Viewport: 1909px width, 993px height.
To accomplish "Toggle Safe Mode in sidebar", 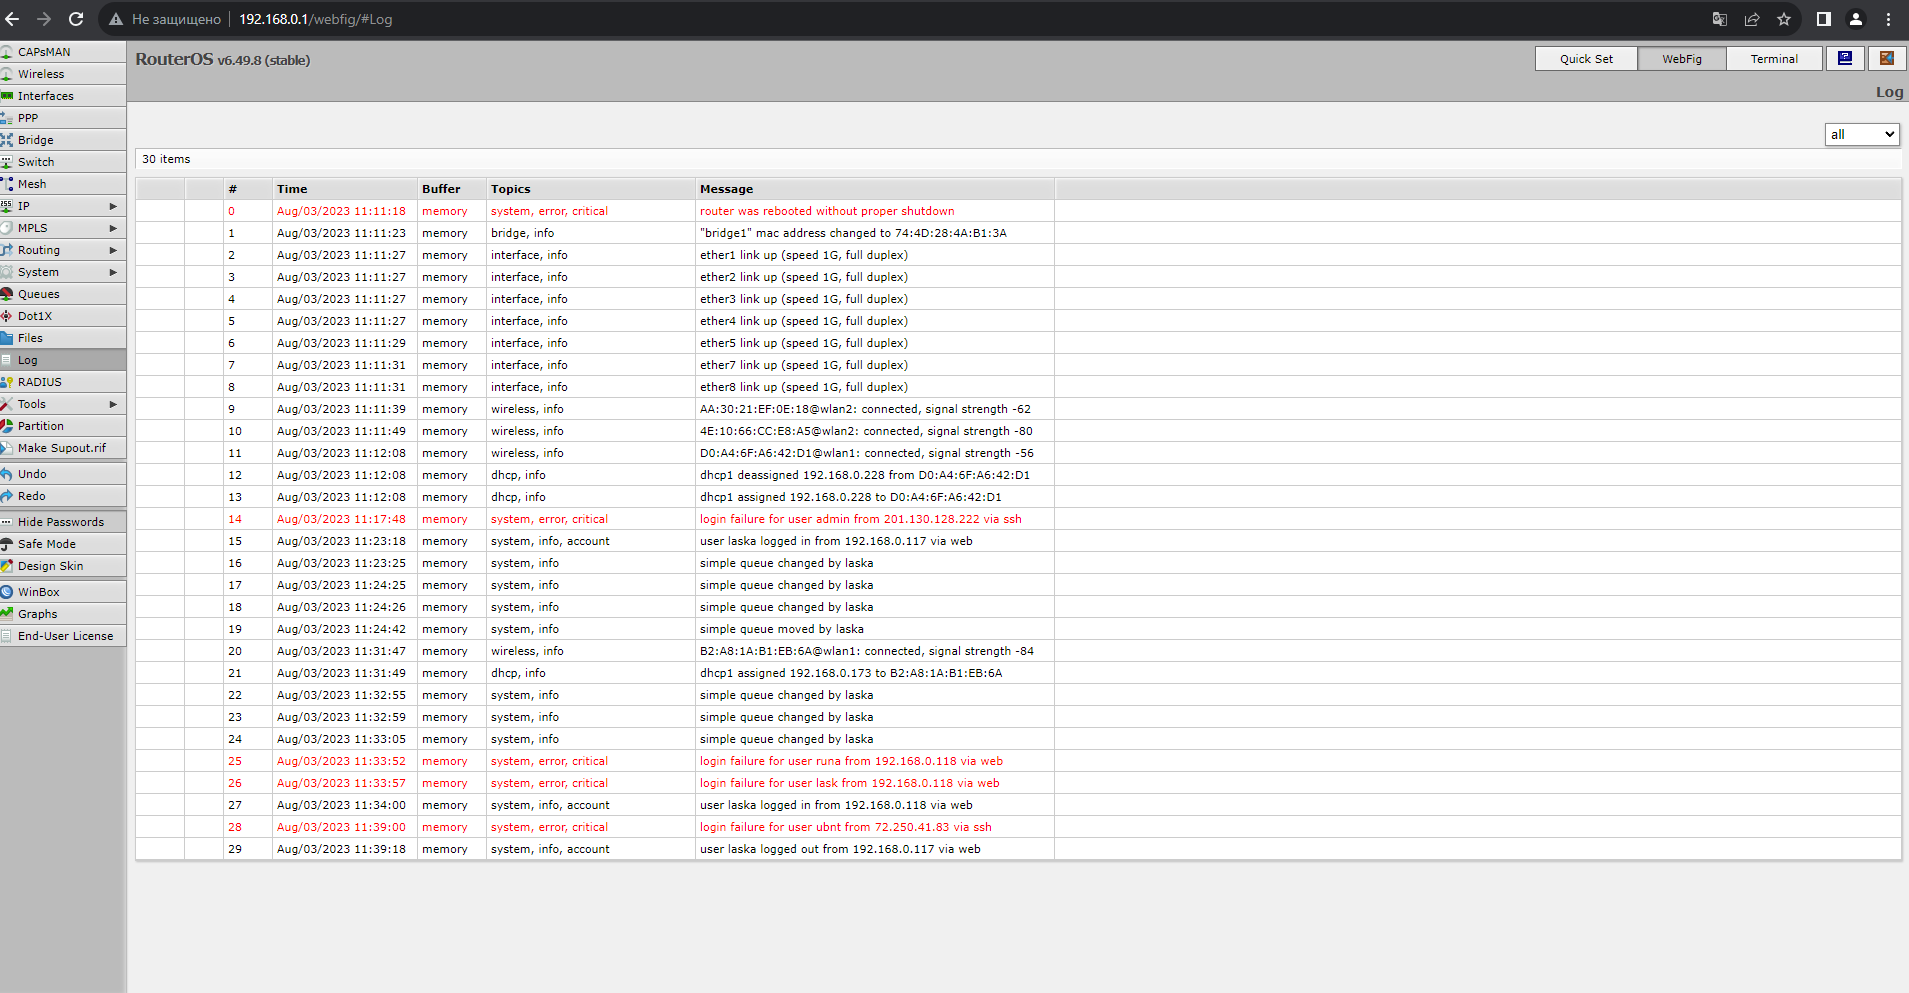I will coord(63,544).
